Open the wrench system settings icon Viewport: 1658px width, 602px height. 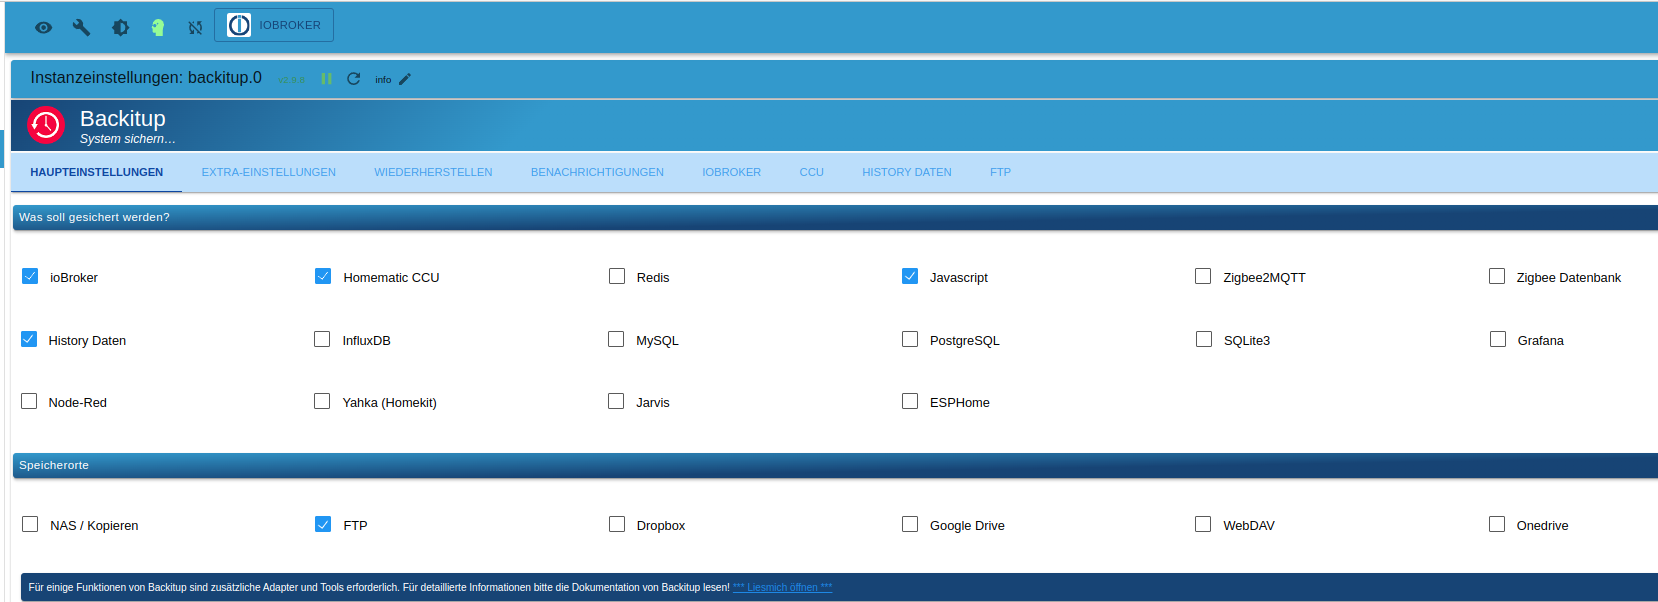point(81,28)
